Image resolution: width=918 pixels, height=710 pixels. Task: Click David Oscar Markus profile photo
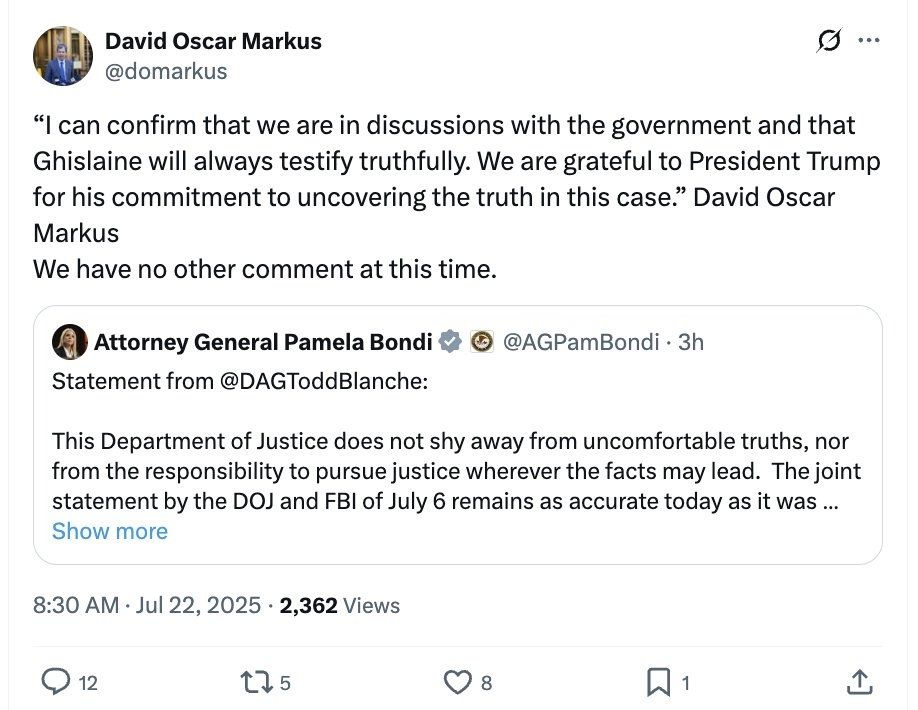point(62,55)
